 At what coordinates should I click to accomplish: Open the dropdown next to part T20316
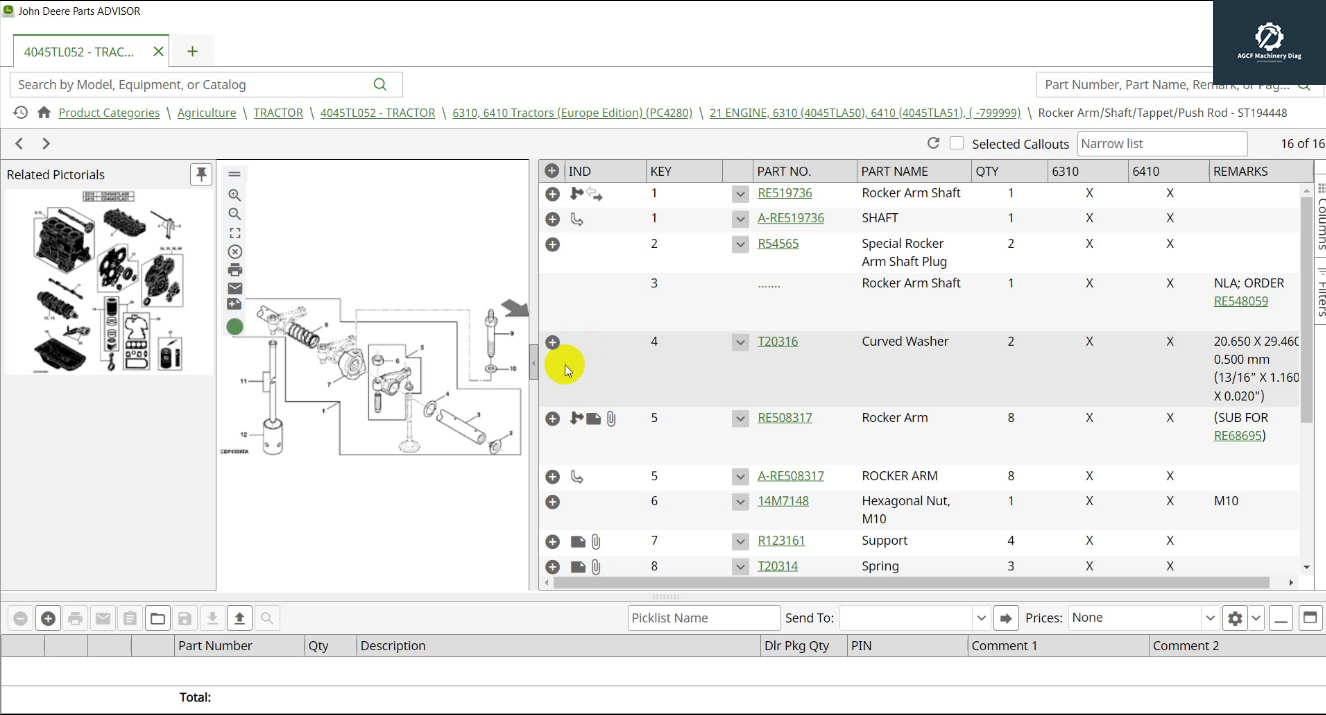[x=740, y=342]
